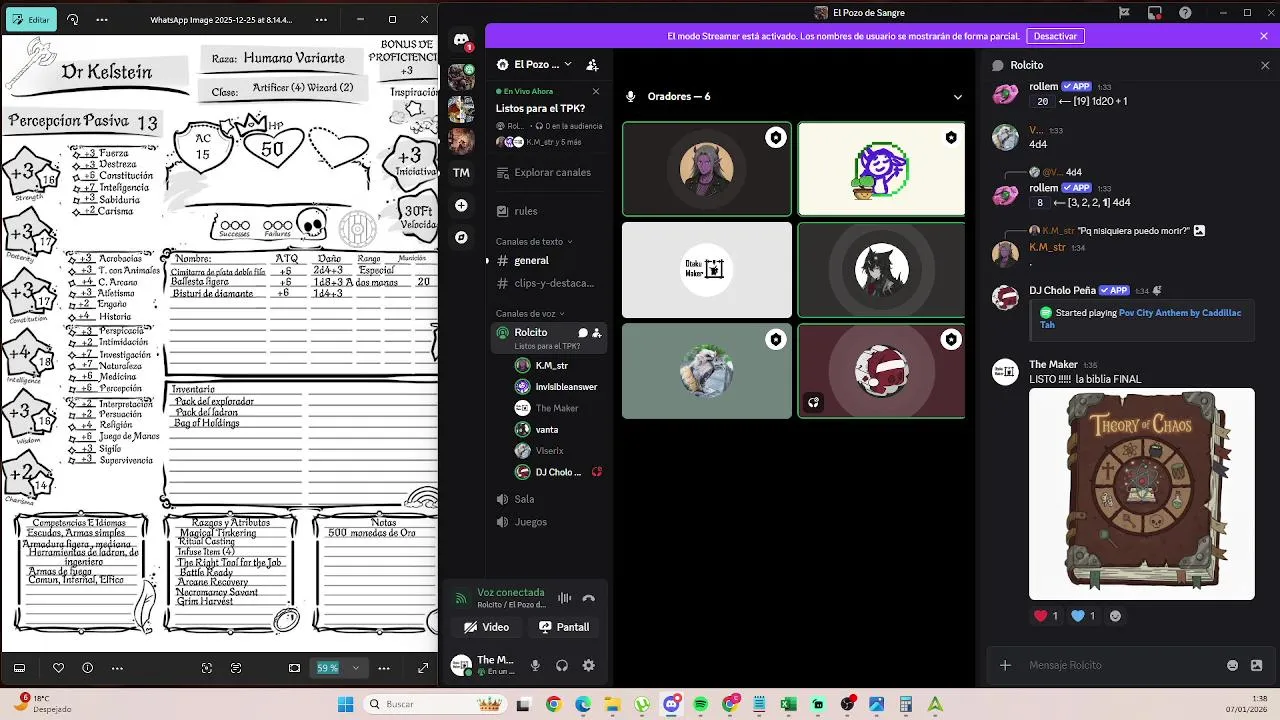Open Discover servers compass icon
Screen dimensions: 1280x720
tap(461, 237)
